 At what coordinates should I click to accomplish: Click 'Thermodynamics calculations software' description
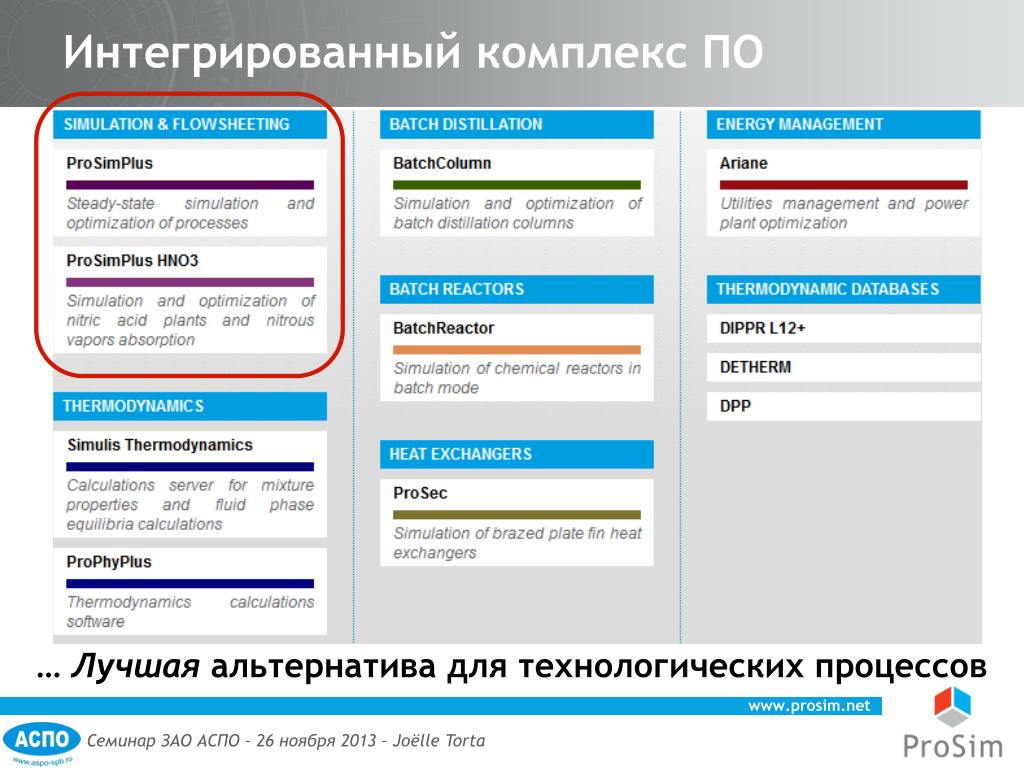click(x=190, y=611)
